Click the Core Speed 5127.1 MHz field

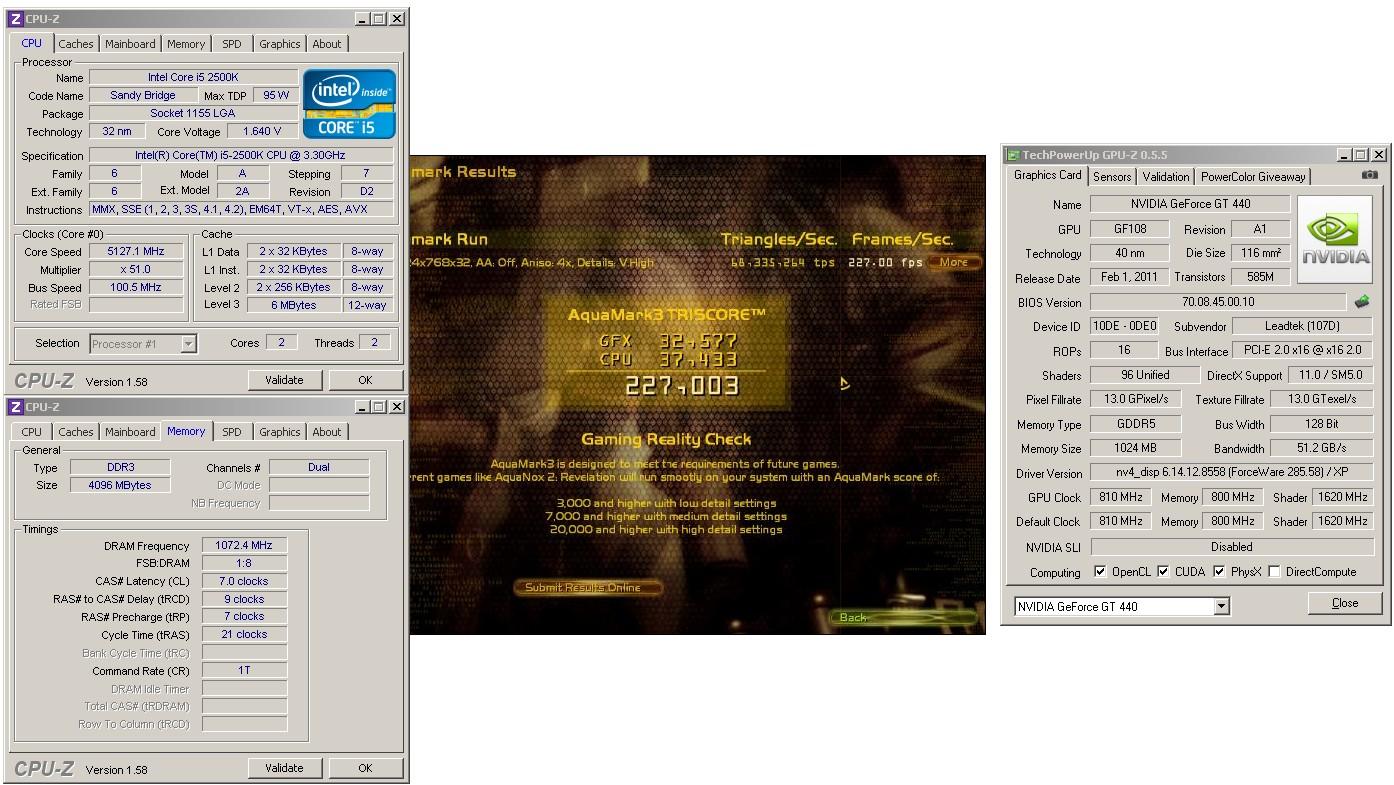(137, 252)
